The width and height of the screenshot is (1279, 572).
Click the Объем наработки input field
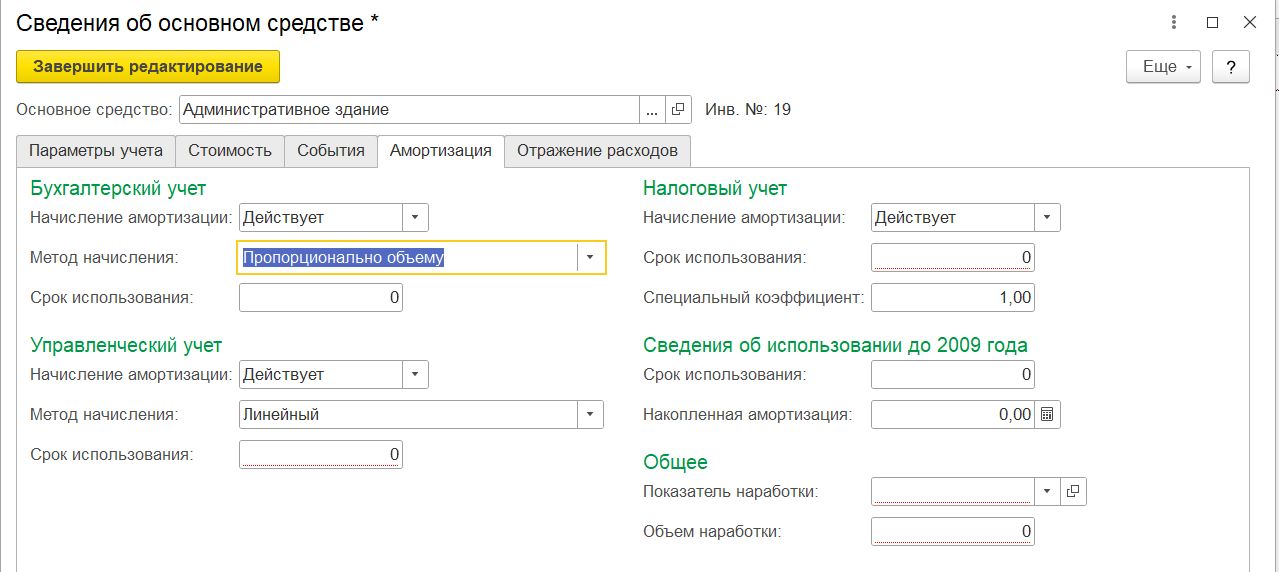[x=953, y=531]
